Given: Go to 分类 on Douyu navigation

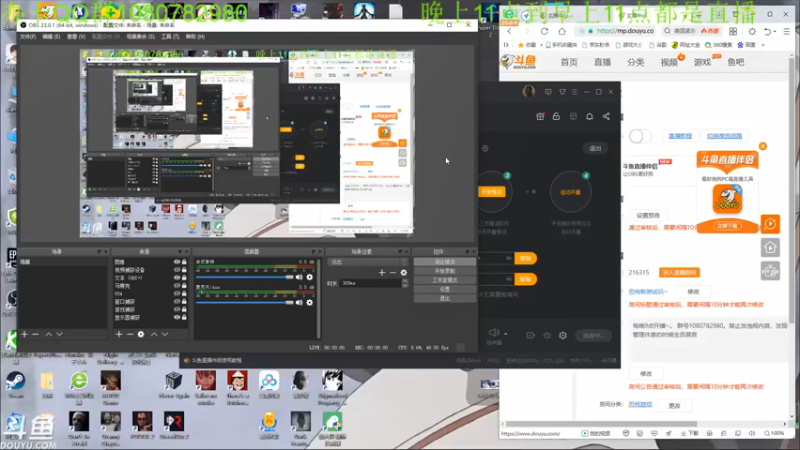Looking at the screenshot, I should tap(635, 62).
